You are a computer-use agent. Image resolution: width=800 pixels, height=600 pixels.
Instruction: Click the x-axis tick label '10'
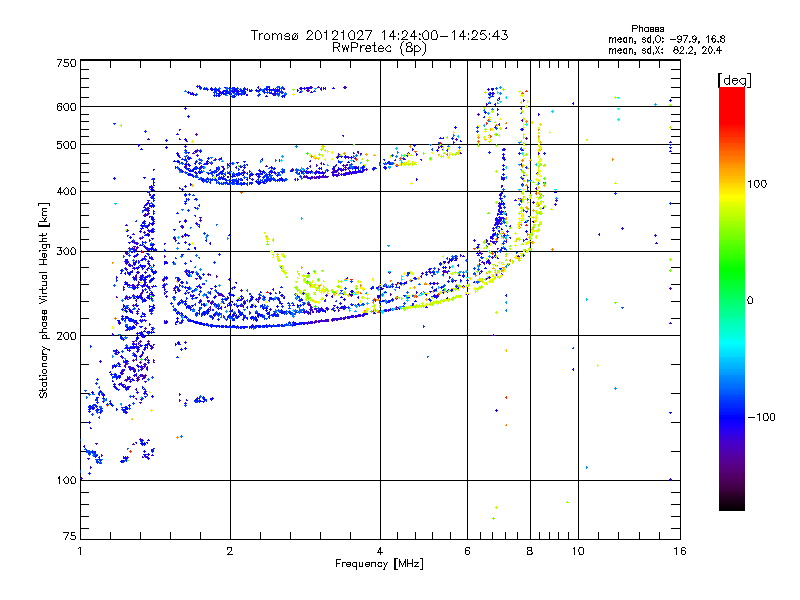point(578,551)
